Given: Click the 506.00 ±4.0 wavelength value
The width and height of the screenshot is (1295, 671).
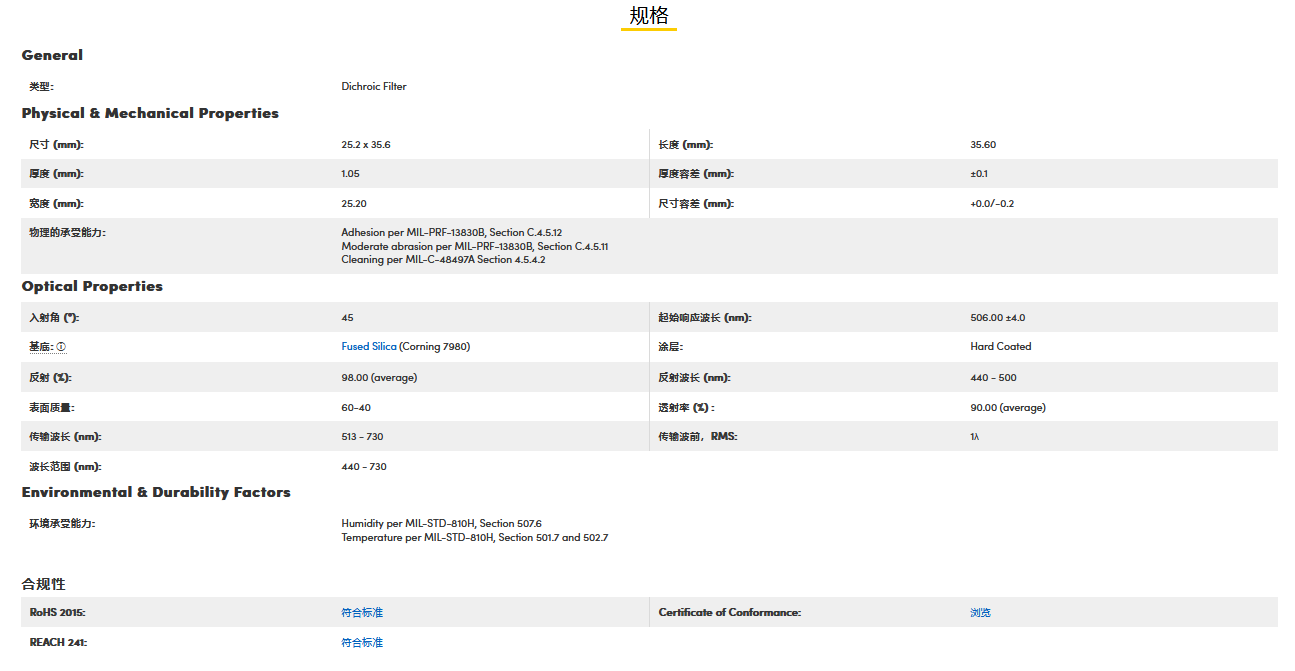Looking at the screenshot, I should pyautogui.click(x=997, y=318).
